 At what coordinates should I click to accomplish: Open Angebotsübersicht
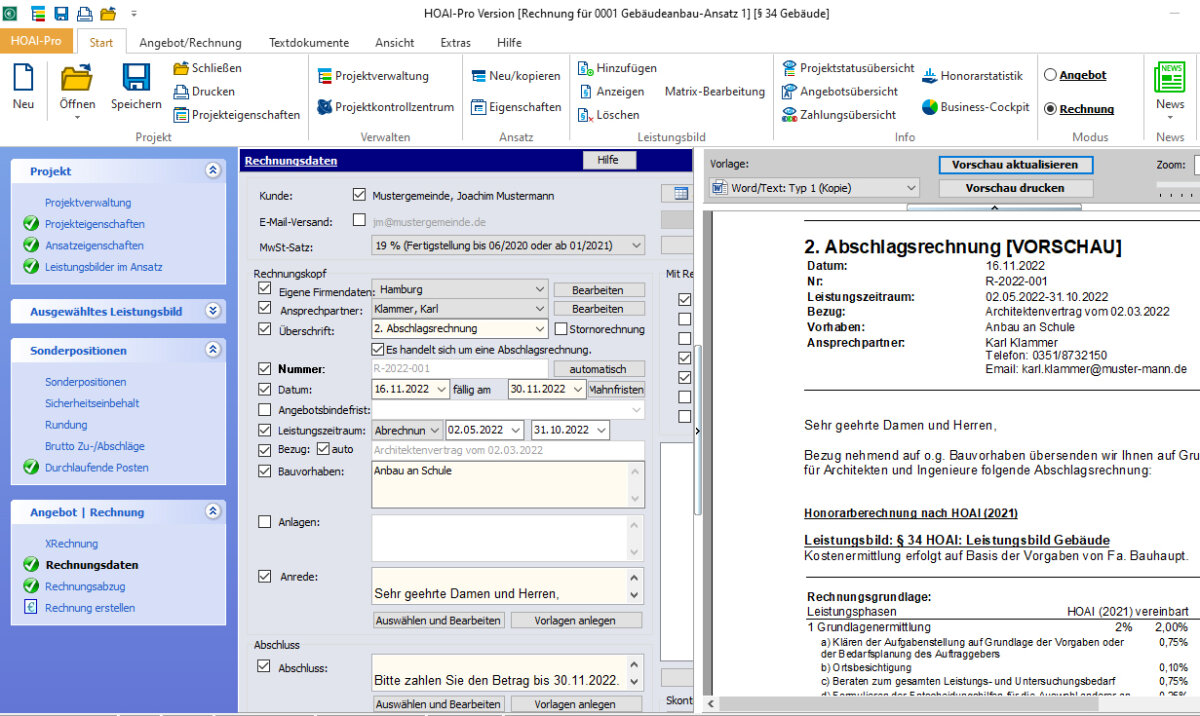point(839,91)
